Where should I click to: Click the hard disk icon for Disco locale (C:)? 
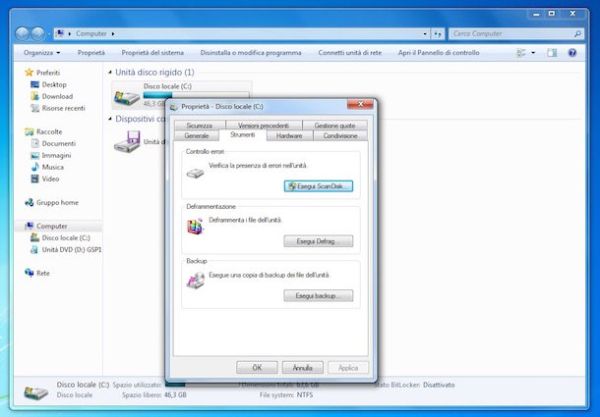(126, 98)
